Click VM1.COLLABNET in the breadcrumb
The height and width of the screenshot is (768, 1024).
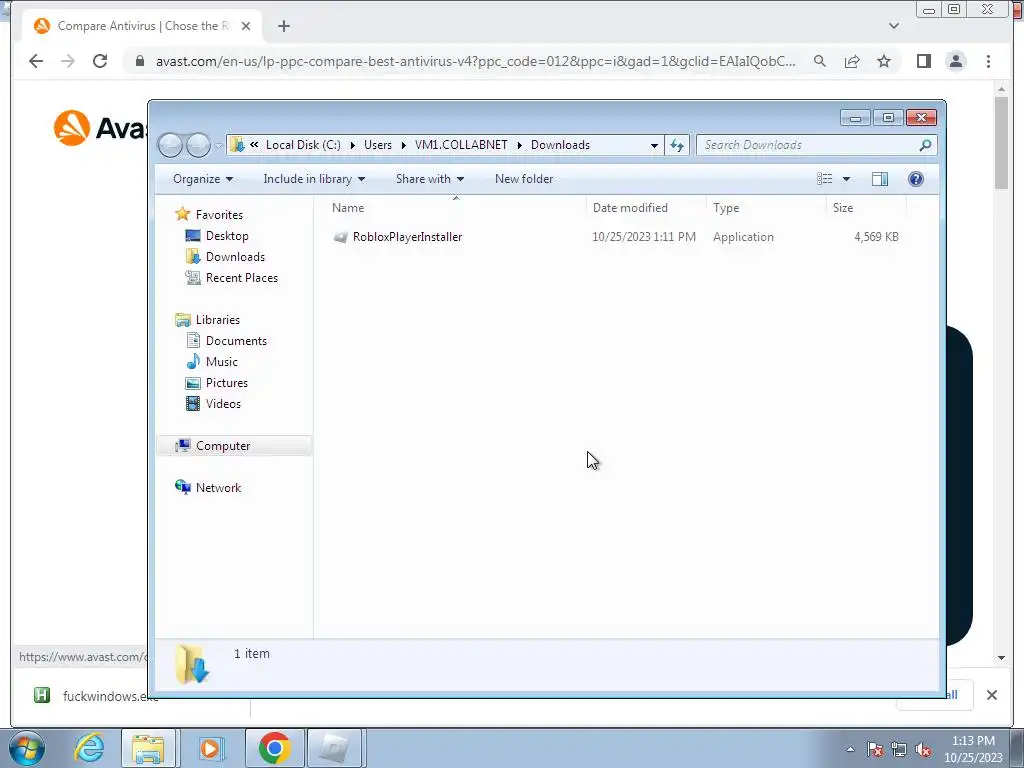[x=461, y=145]
